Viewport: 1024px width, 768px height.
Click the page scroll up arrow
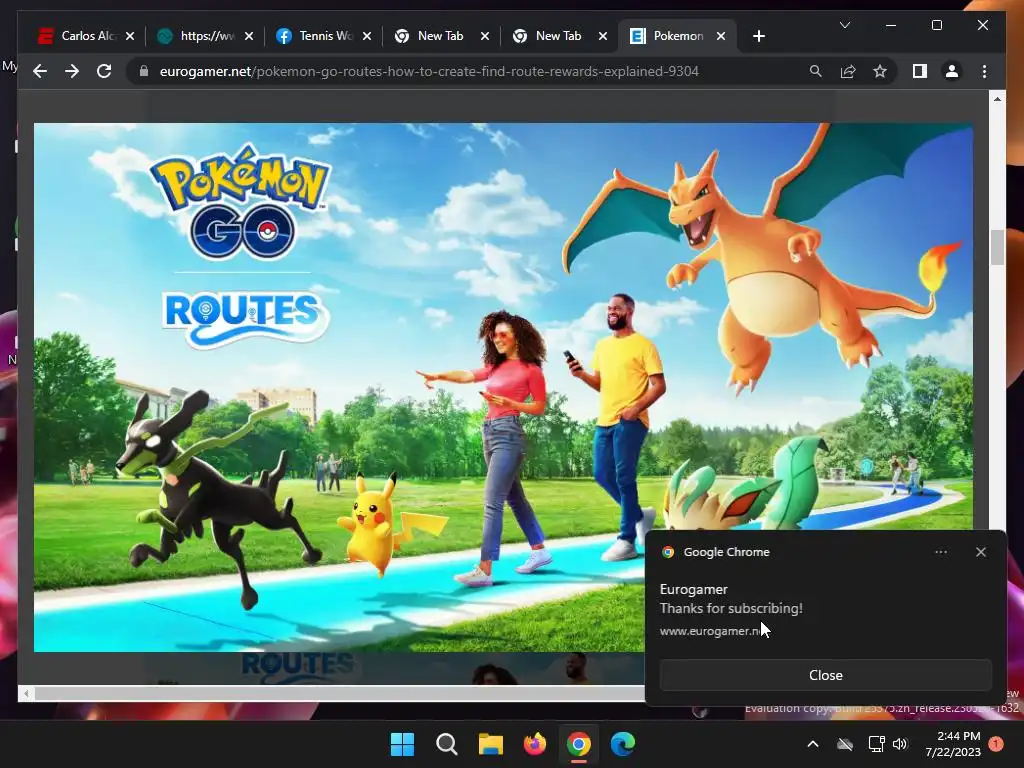click(997, 99)
